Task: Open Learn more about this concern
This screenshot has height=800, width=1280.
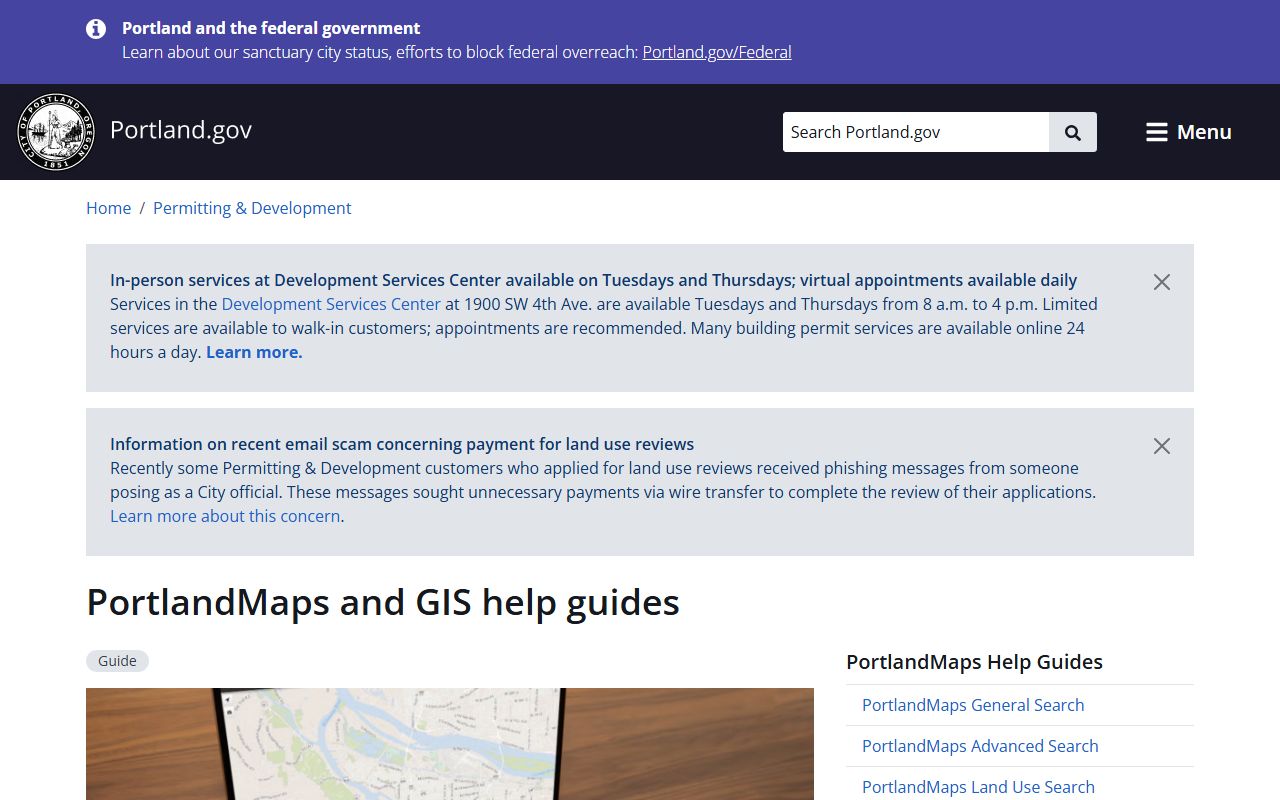Action: click(x=225, y=516)
